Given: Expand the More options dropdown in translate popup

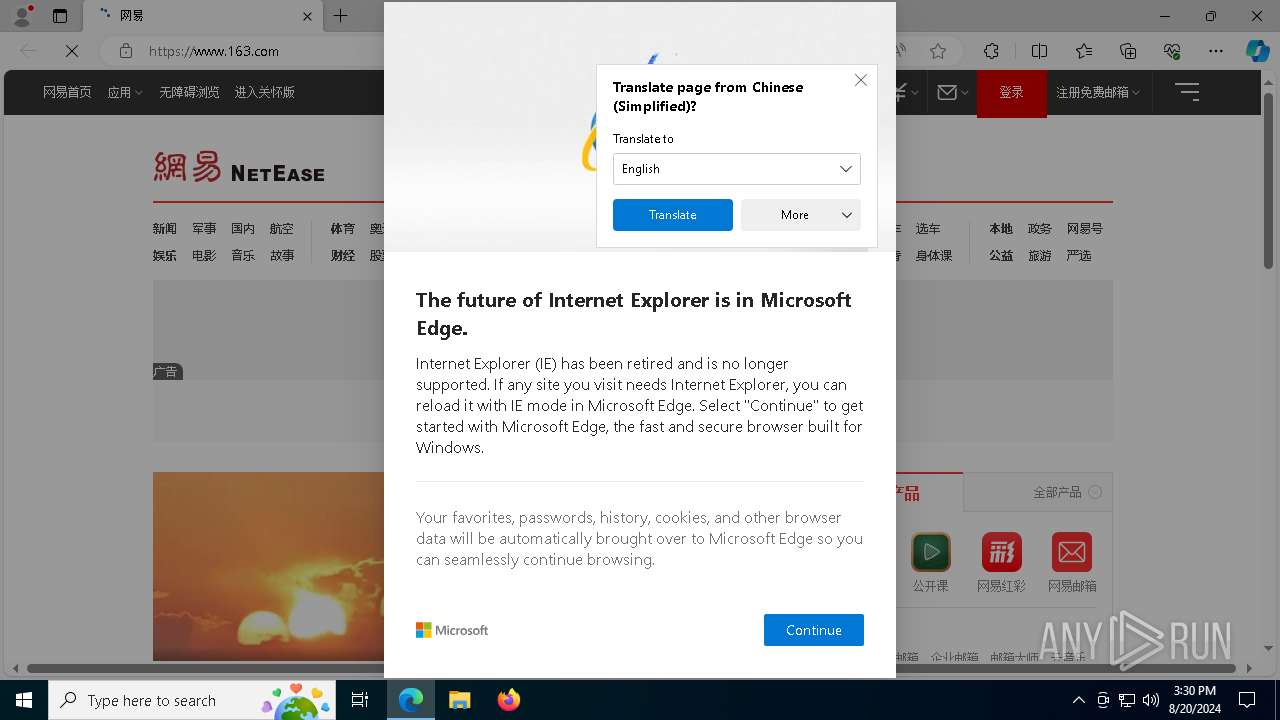Looking at the screenshot, I should (x=800, y=215).
